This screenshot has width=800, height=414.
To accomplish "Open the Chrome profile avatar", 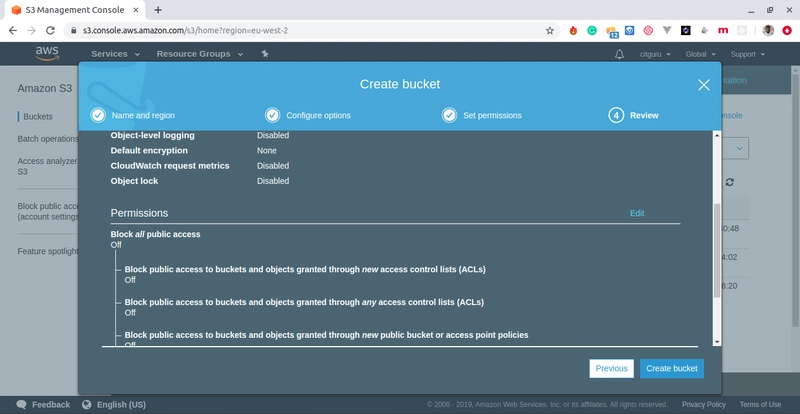I will point(768,31).
